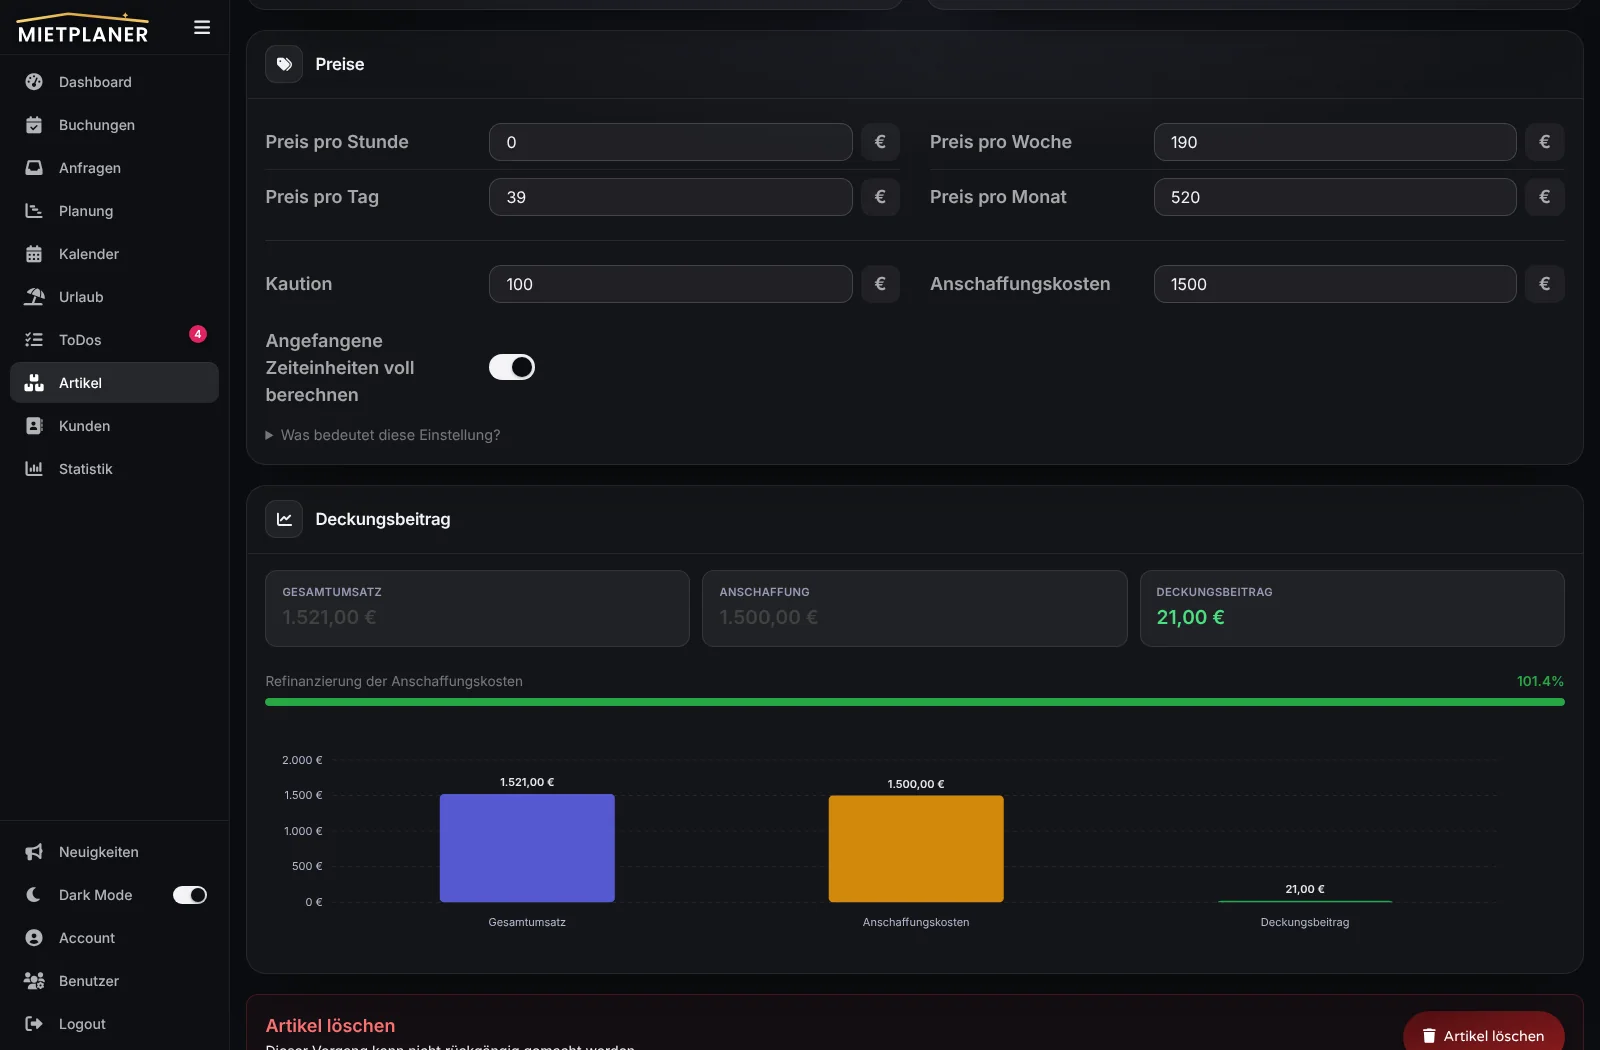
Task: Open the Artikel menu item
Action: [114, 383]
